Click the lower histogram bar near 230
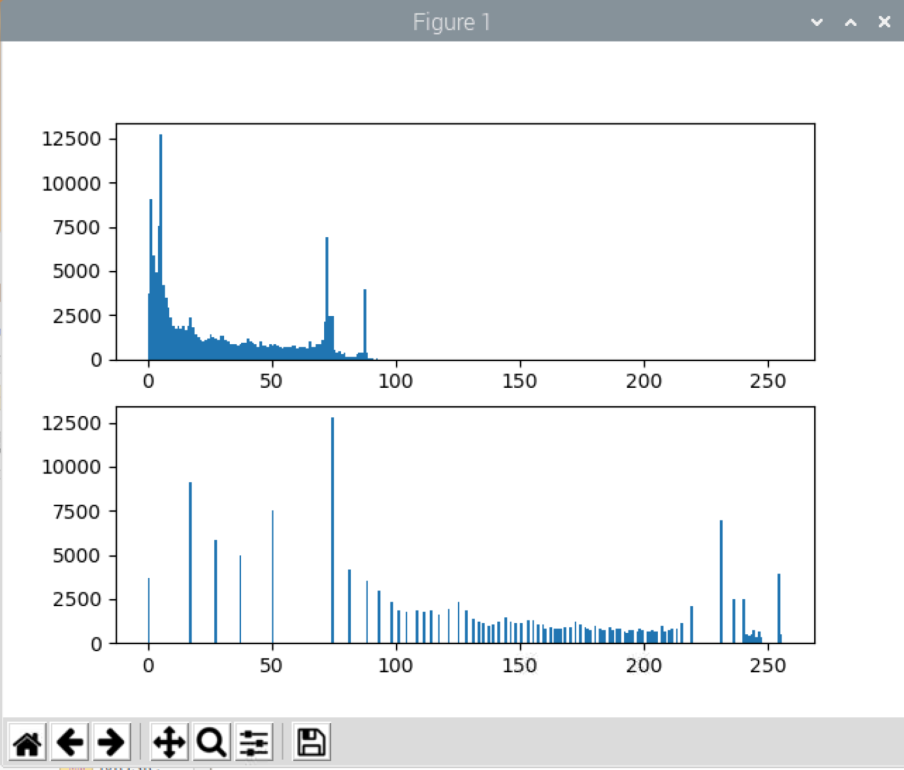The image size is (904, 770). click(x=721, y=582)
